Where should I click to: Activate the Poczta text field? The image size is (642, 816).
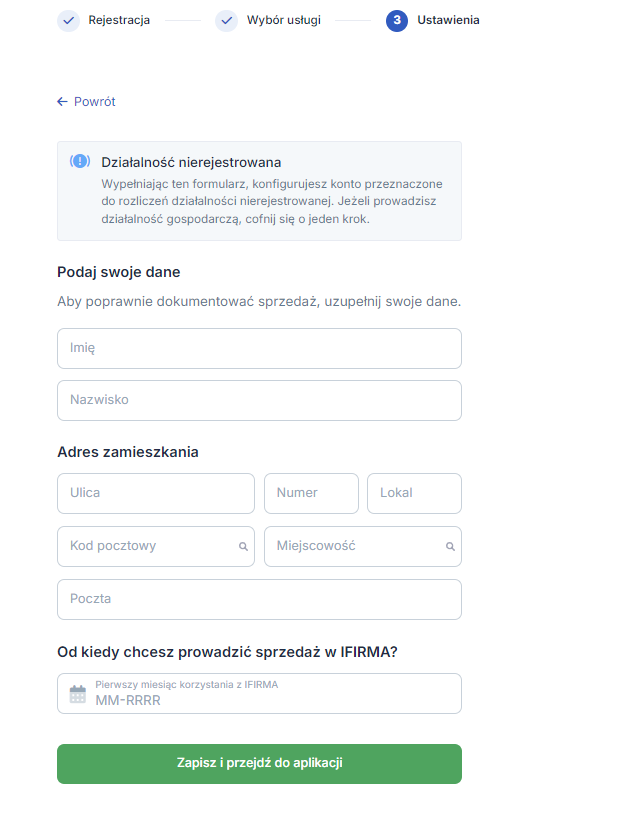259,599
